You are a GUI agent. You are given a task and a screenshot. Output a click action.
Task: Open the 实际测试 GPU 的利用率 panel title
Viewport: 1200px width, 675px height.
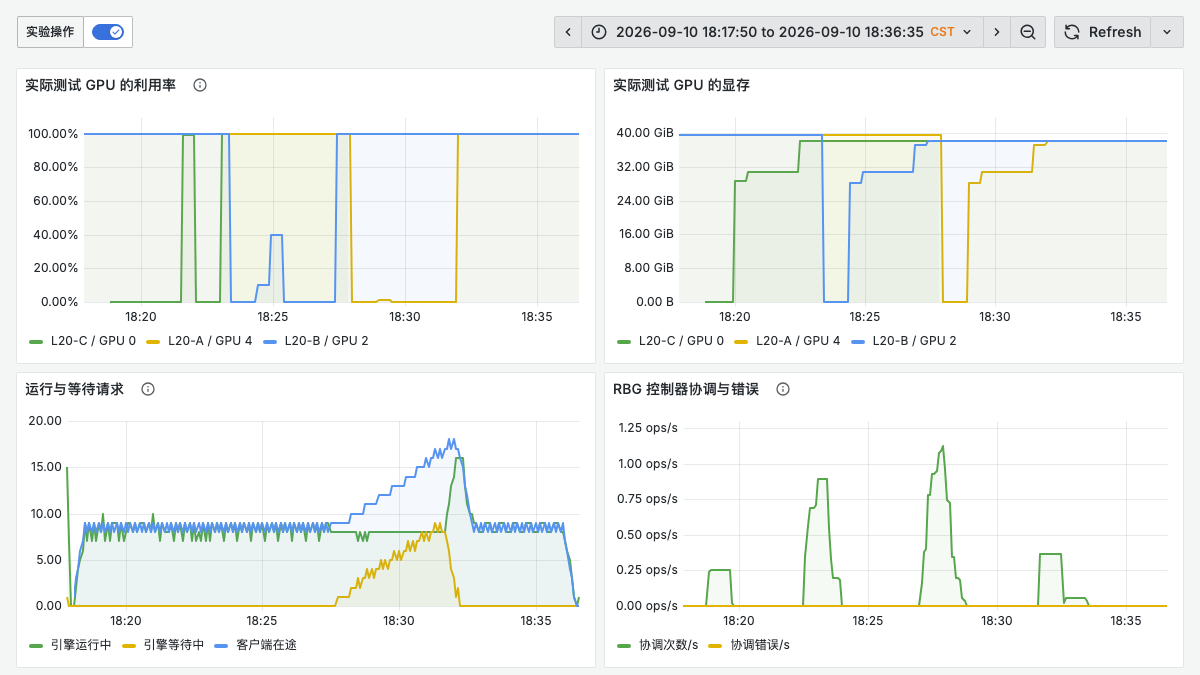[x=100, y=85]
